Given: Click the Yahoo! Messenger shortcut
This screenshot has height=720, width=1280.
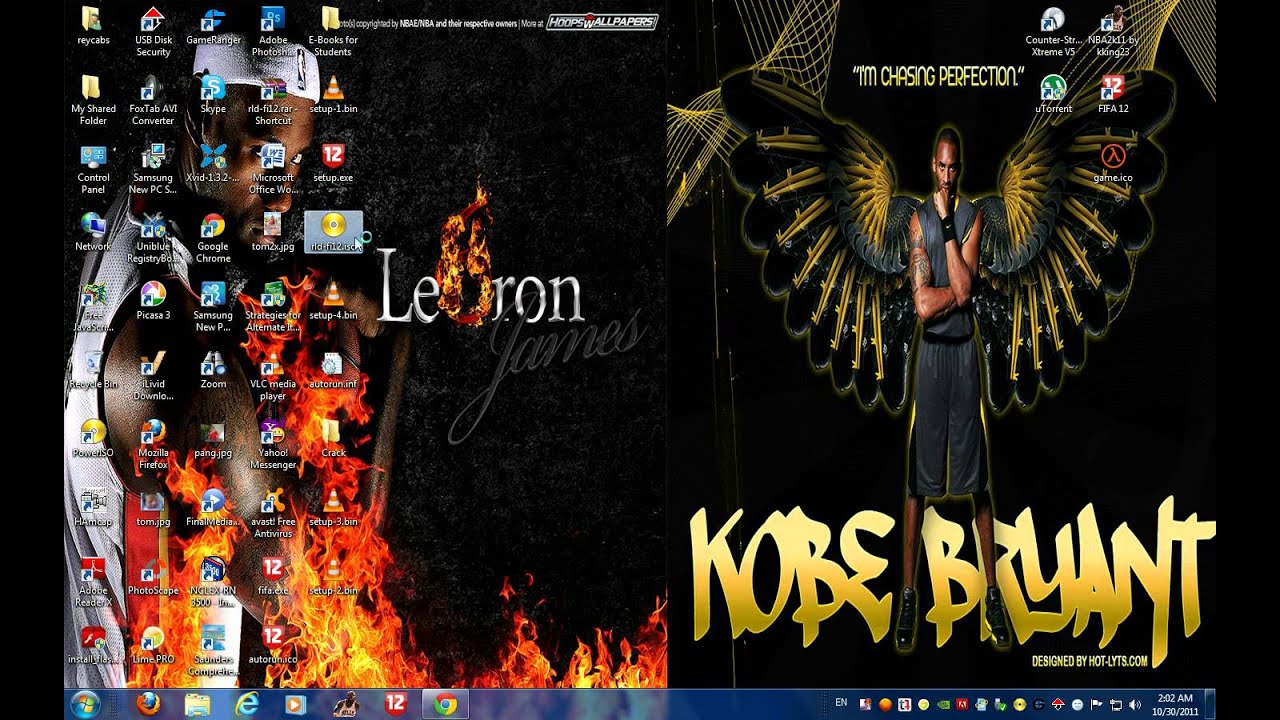Looking at the screenshot, I should 273,445.
